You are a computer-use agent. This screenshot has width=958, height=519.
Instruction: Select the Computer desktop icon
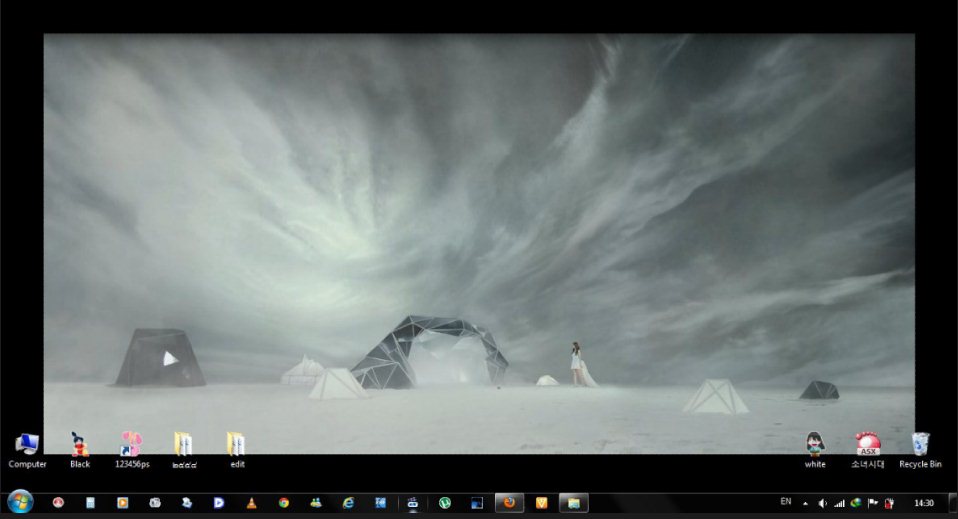(x=27, y=450)
